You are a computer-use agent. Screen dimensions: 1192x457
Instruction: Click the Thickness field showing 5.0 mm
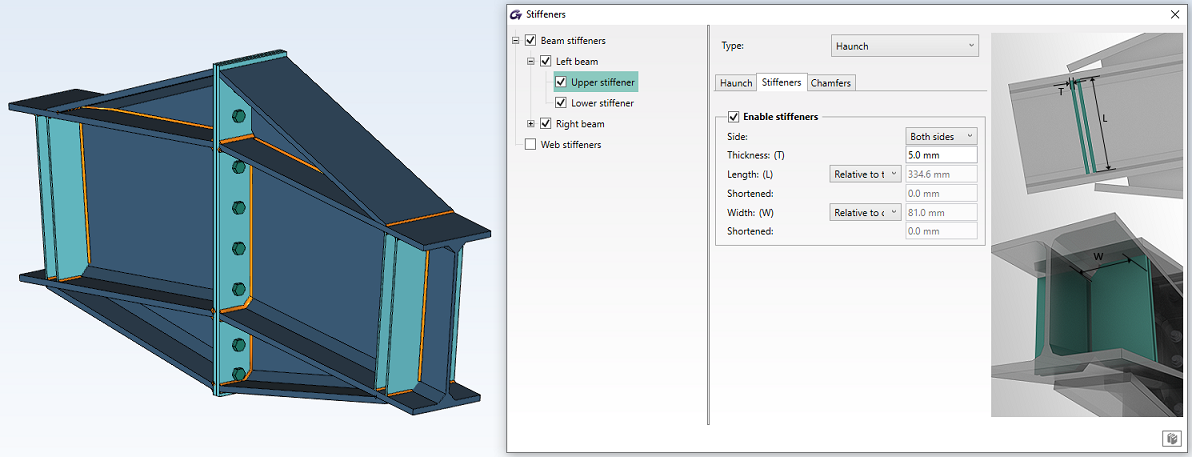[941, 155]
